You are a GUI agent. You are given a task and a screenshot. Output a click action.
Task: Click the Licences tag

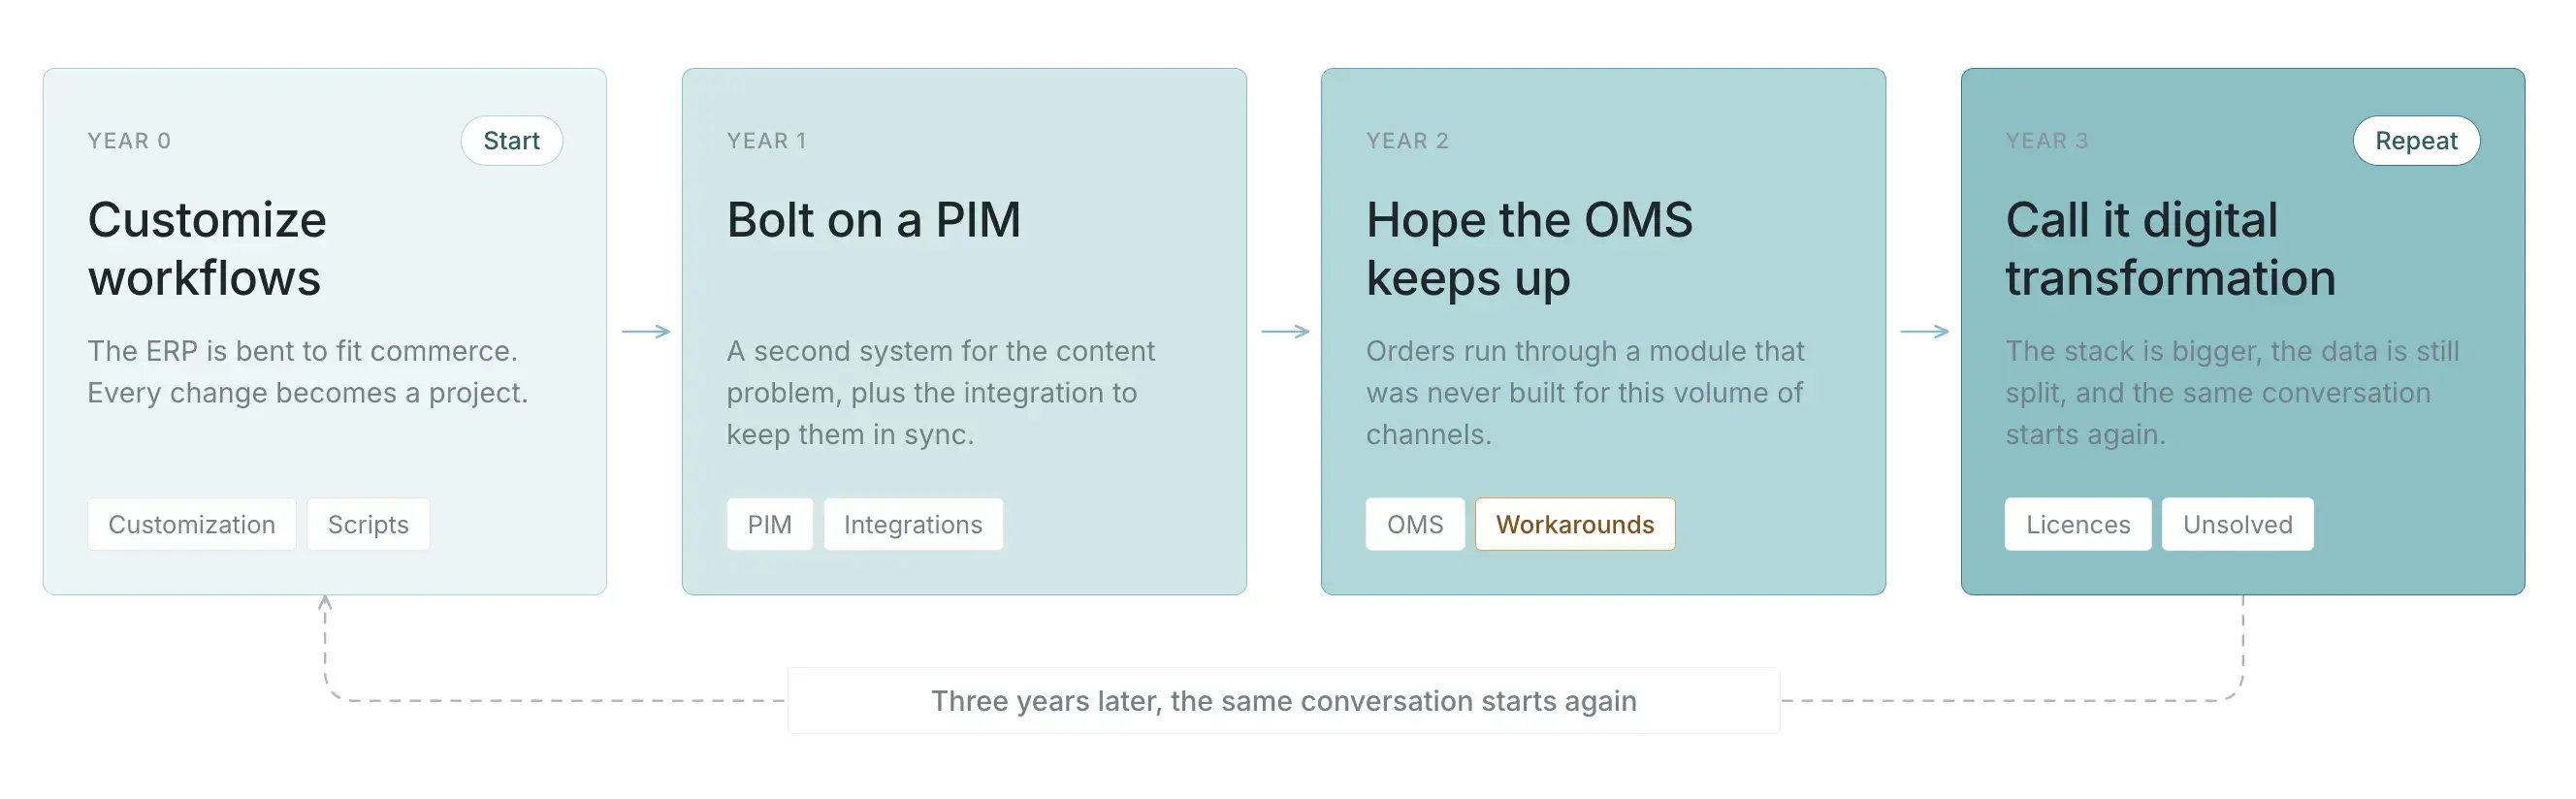pyautogui.click(x=2078, y=524)
